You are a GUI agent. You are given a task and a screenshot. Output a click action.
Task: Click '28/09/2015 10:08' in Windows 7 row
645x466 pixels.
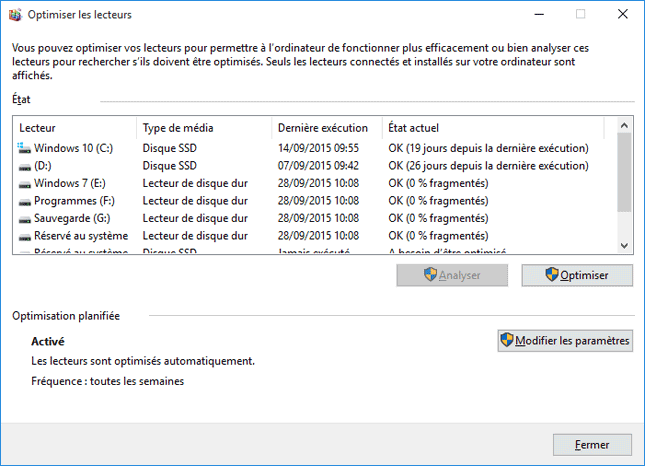pyautogui.click(x=318, y=183)
